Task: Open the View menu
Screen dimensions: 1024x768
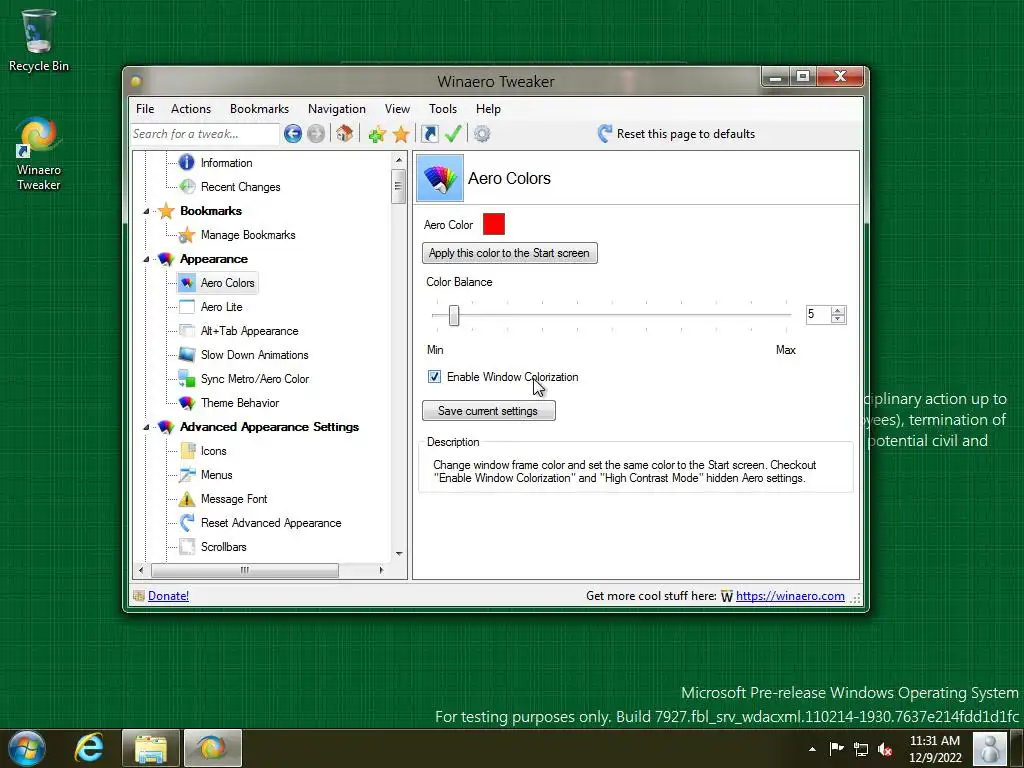Action: click(x=397, y=109)
